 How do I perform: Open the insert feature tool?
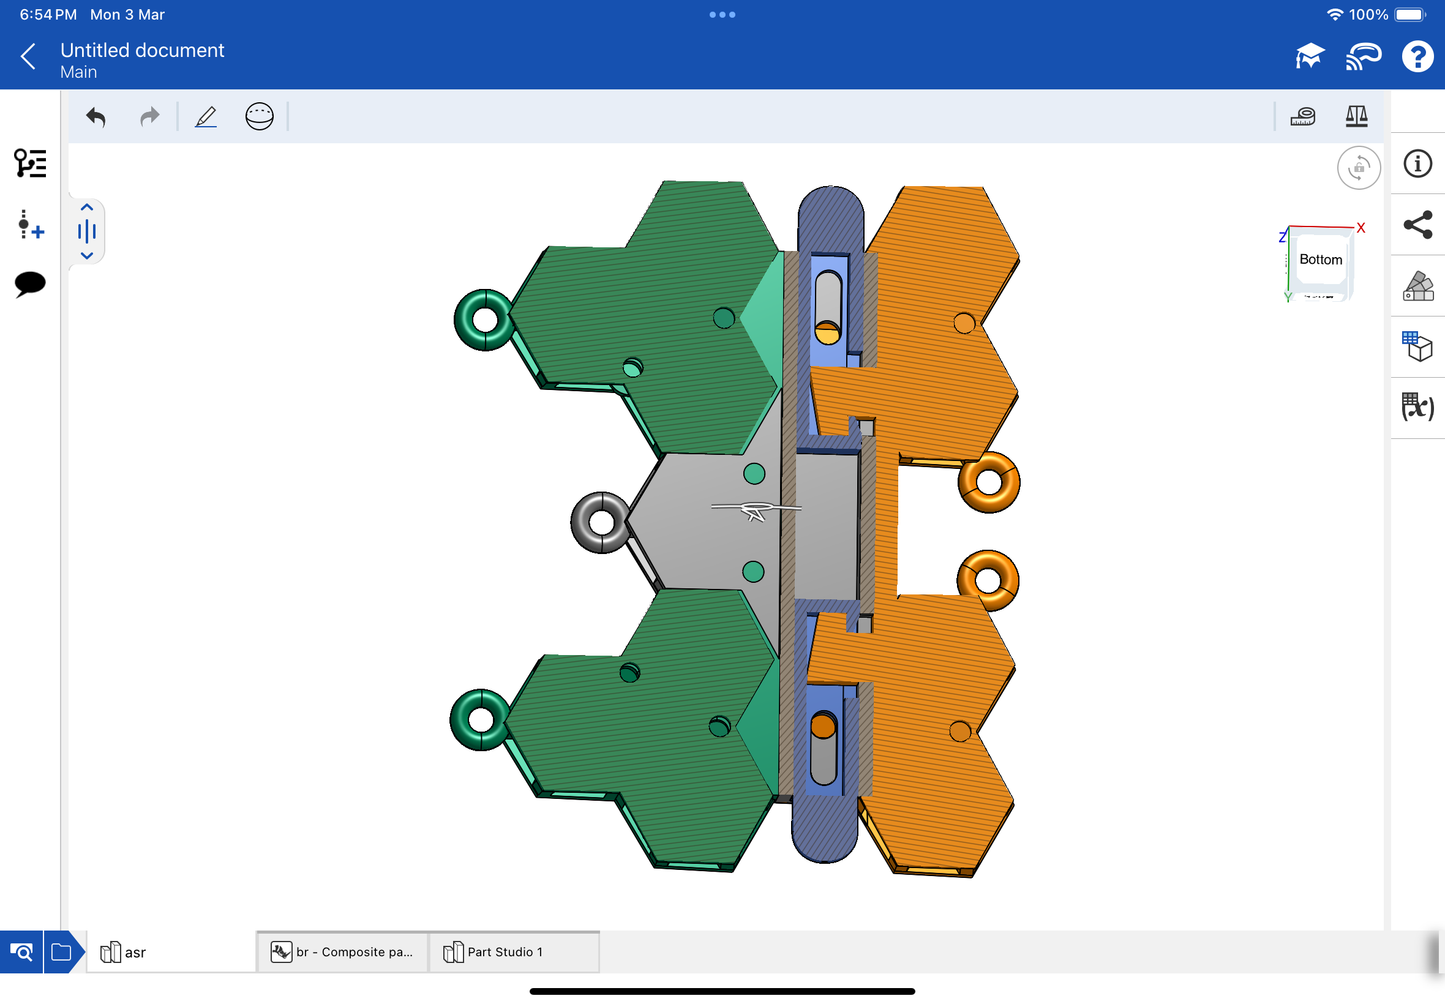(30, 224)
